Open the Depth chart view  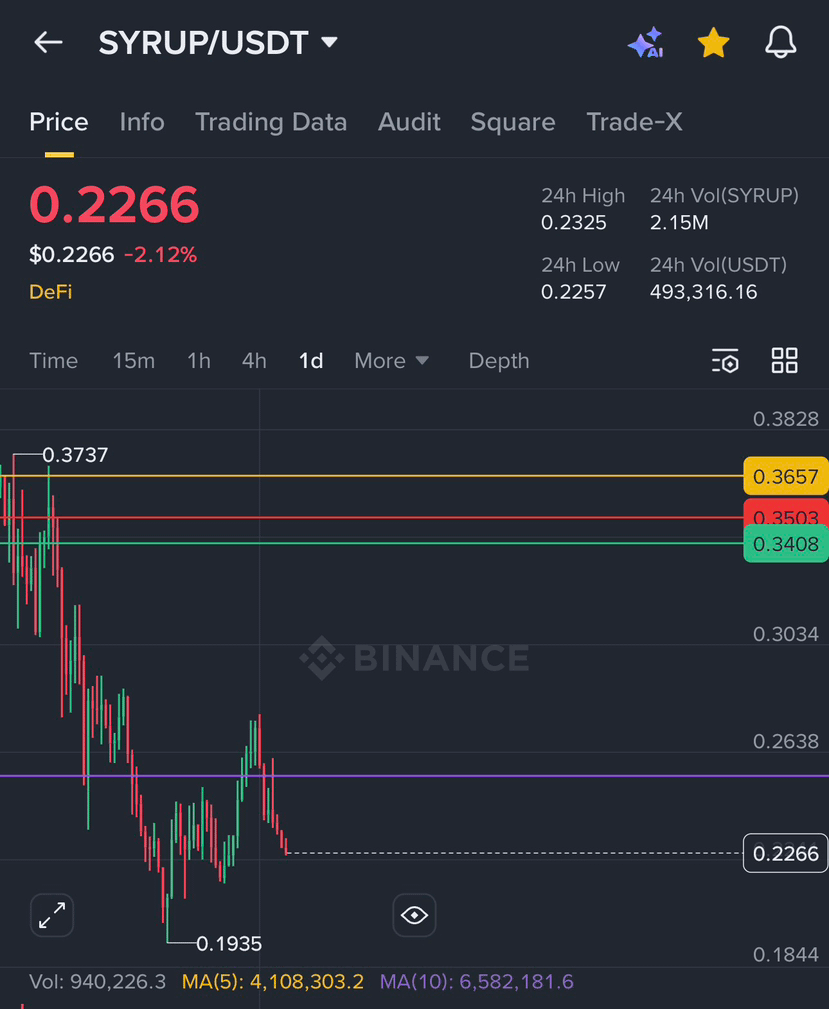[499, 361]
